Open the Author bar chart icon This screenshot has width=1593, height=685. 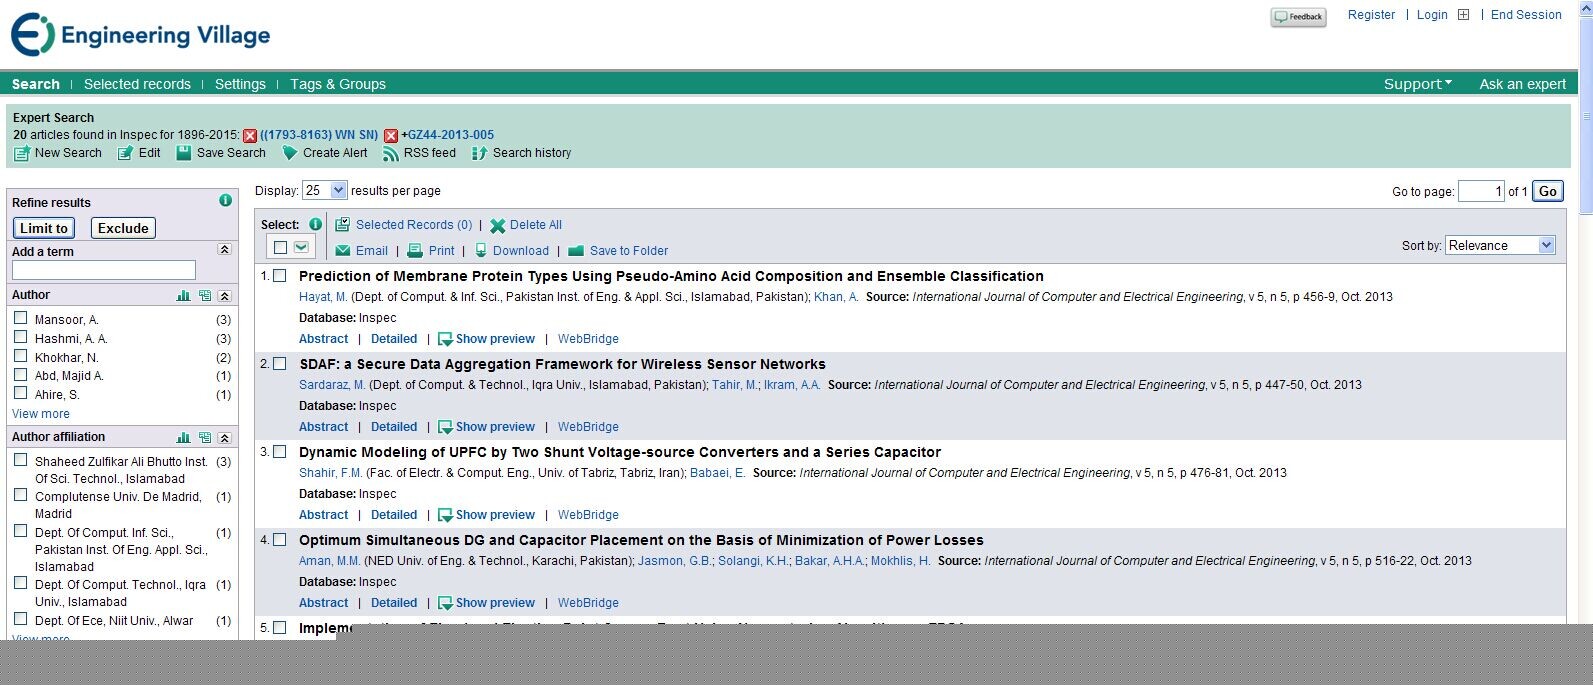[183, 296]
